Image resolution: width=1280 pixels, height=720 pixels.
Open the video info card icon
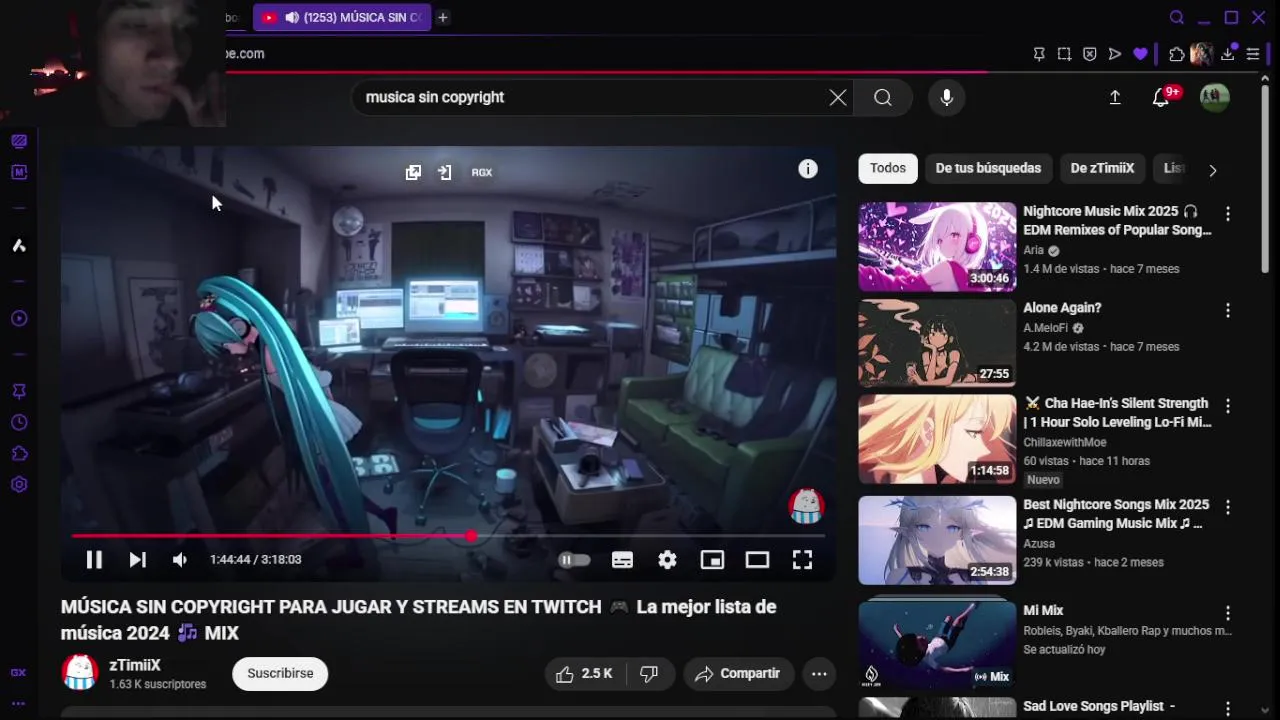click(x=808, y=169)
